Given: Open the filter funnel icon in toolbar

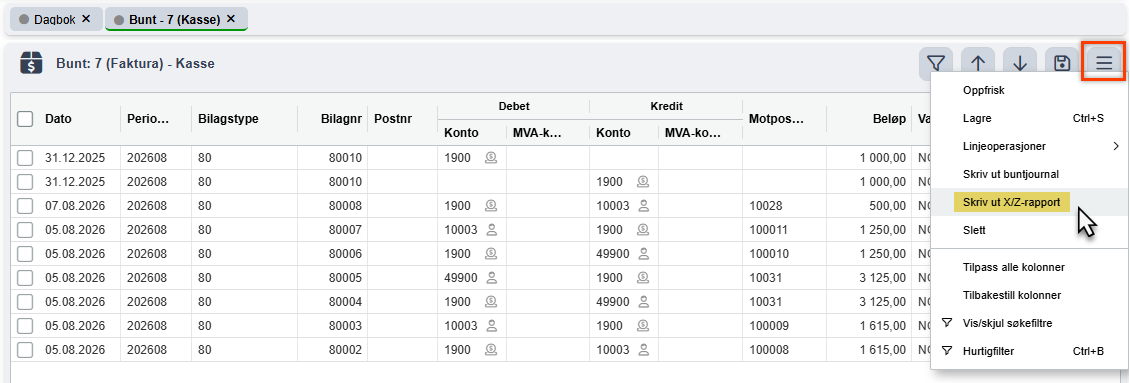Looking at the screenshot, I should tap(936, 63).
